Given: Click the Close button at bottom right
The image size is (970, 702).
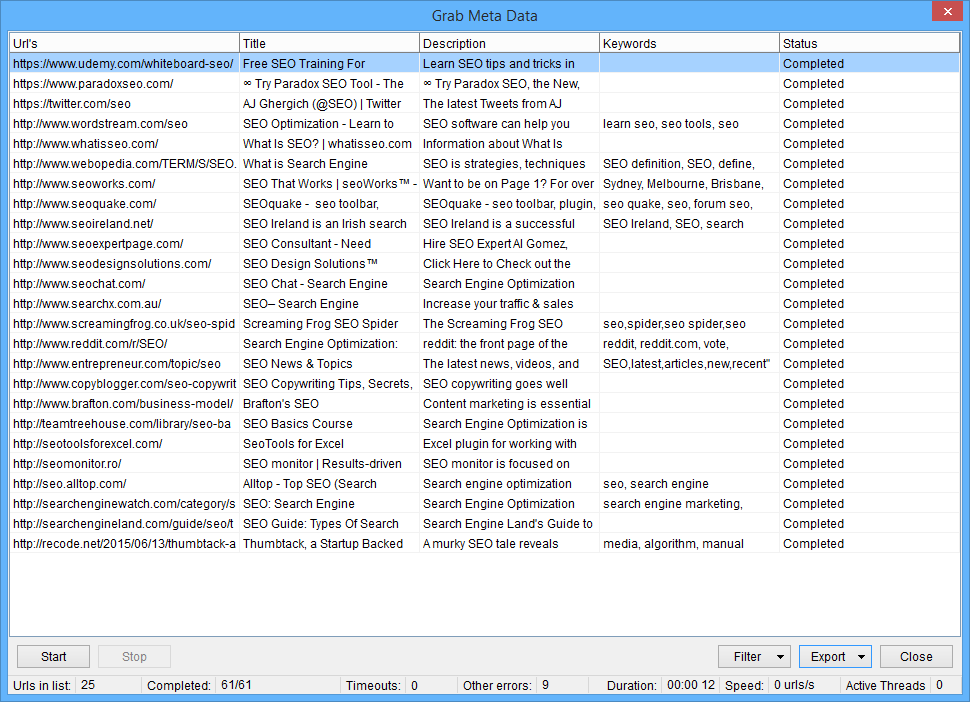Looking at the screenshot, I should (916, 657).
